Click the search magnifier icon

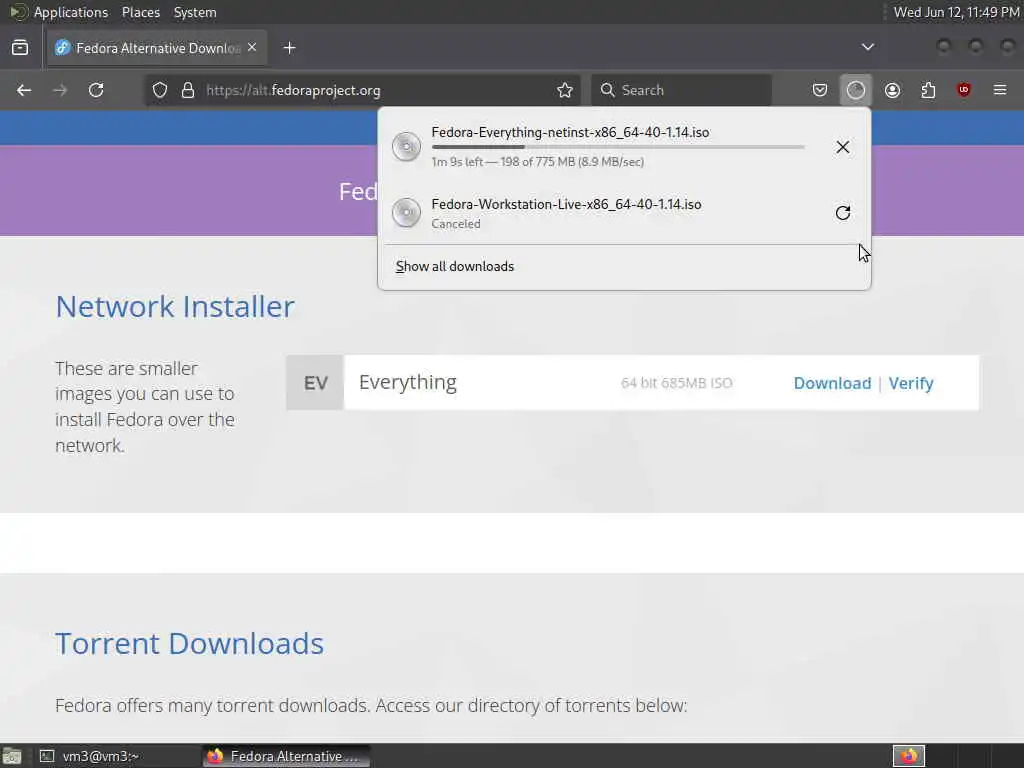coord(607,90)
